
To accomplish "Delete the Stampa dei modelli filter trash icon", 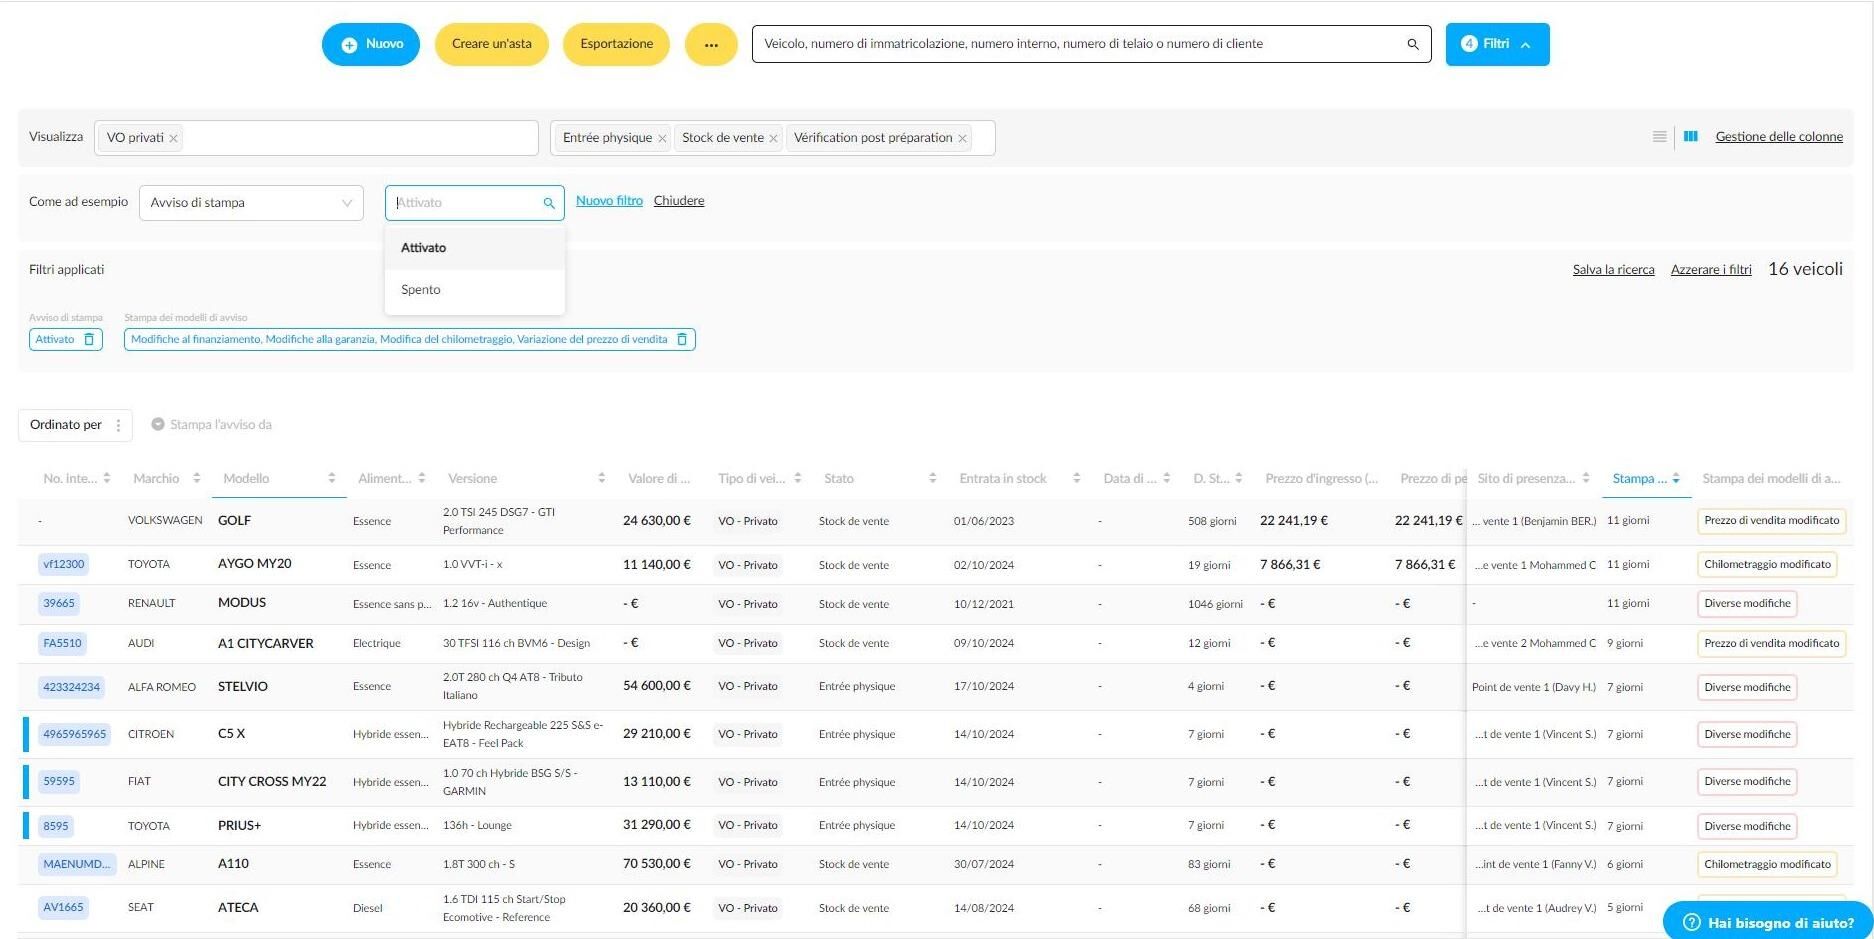I will tap(682, 339).
